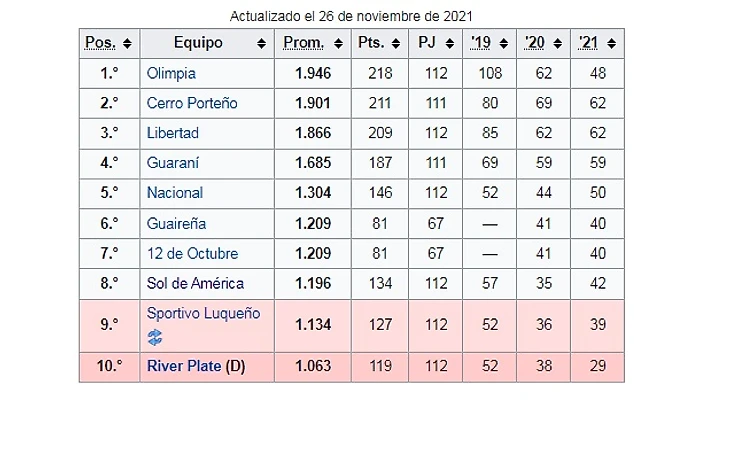Viewport: 730px width, 450px height.
Task: Click the blue arrows icon under Sportivo Luqueño
Action: click(155, 337)
